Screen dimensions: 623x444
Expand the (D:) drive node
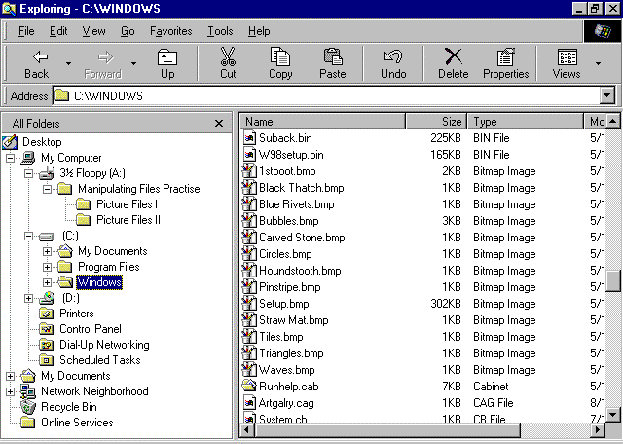tap(28, 298)
